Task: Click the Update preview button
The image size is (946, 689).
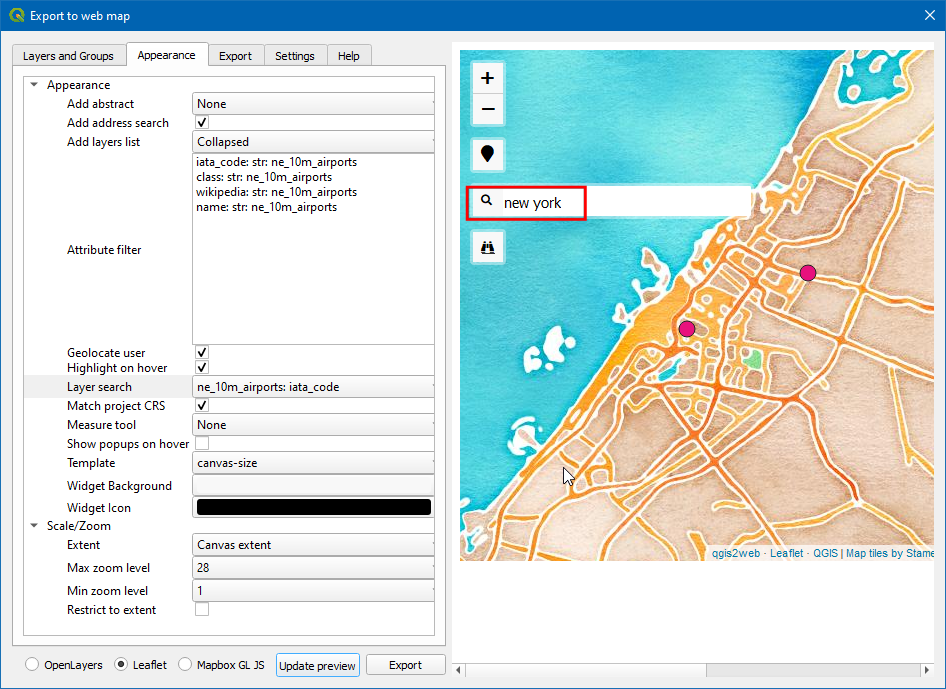Action: pos(317,666)
